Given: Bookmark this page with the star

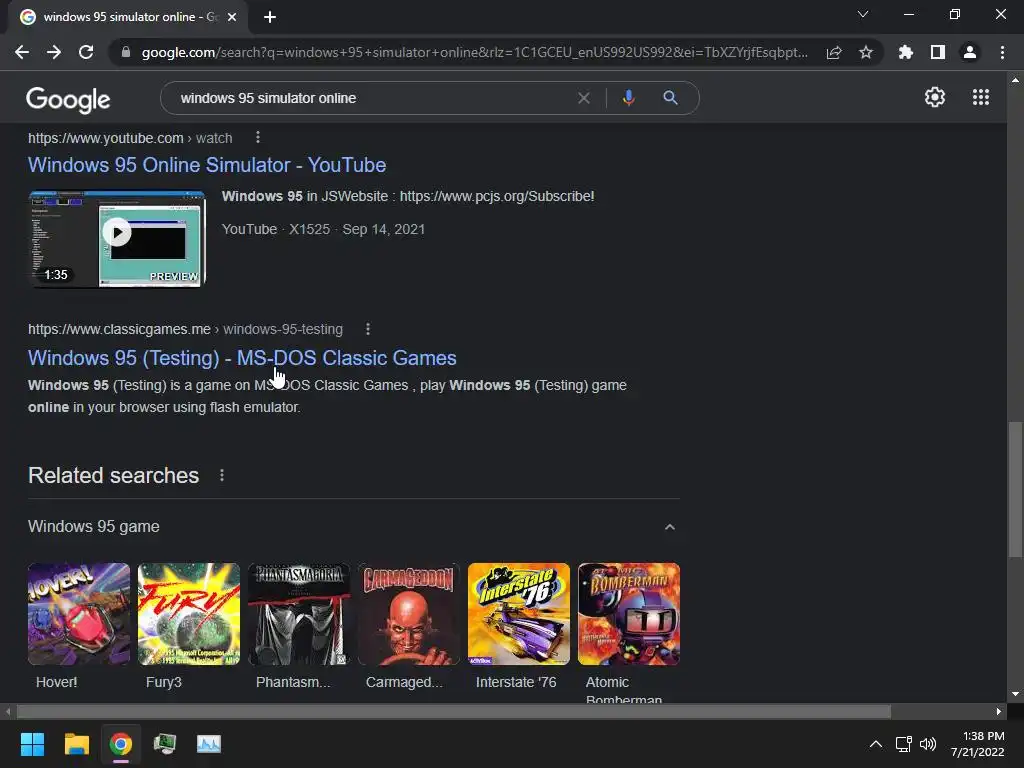Looking at the screenshot, I should (x=866, y=52).
